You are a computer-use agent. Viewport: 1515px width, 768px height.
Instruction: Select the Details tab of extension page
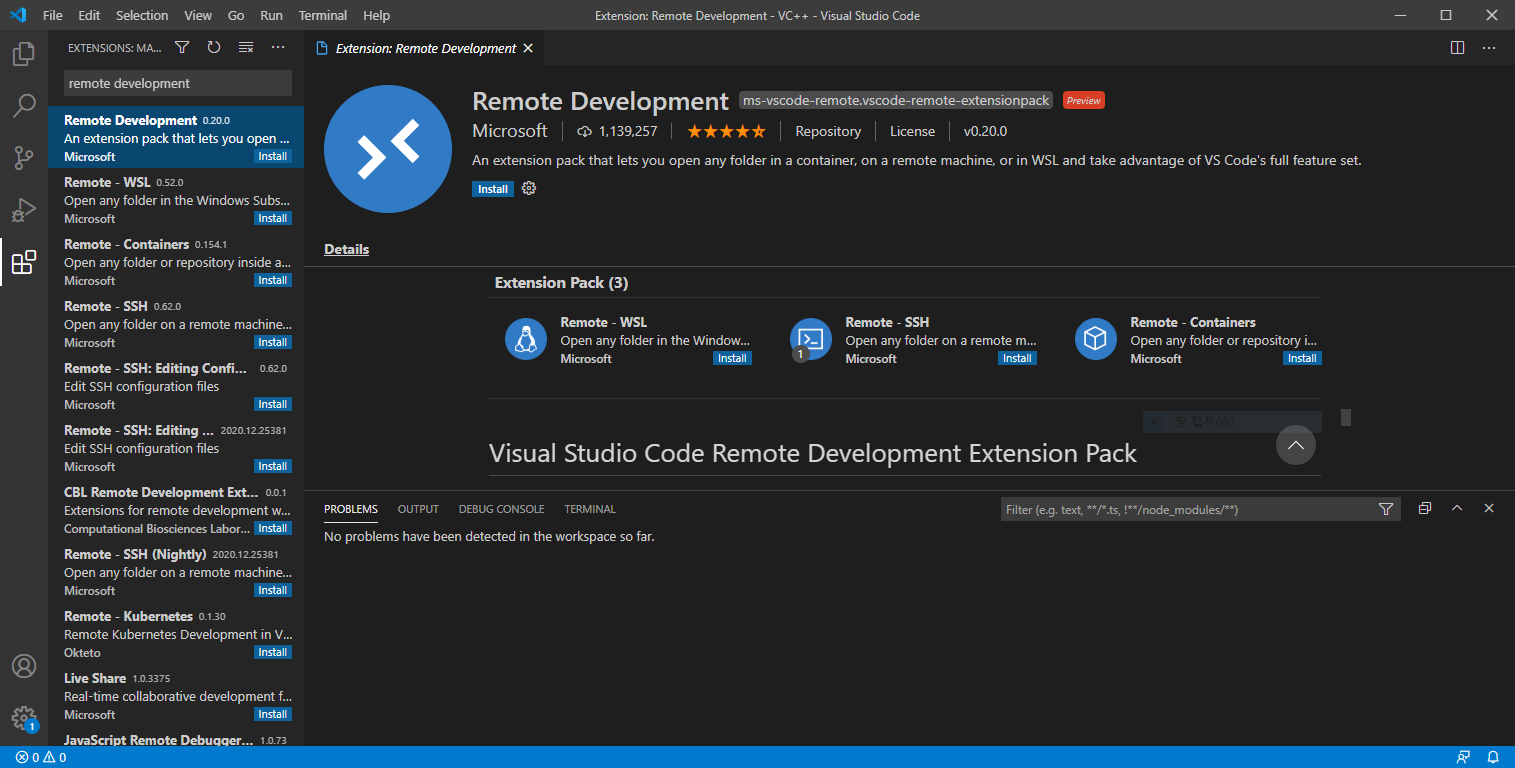(x=347, y=249)
